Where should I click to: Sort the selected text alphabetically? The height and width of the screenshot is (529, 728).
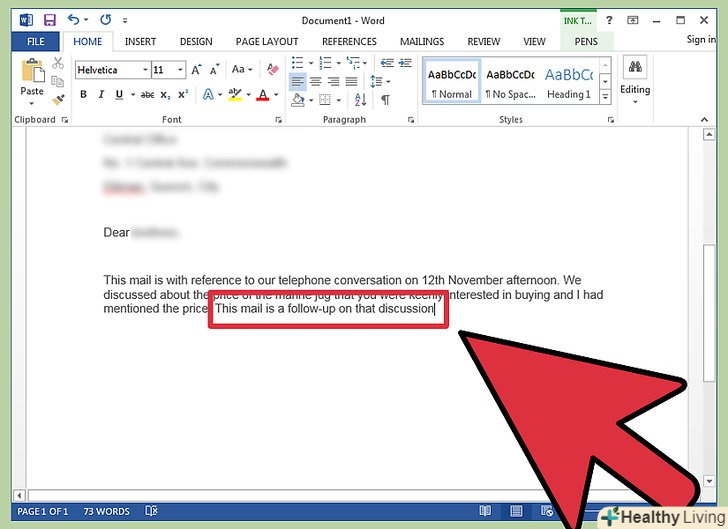click(360, 99)
